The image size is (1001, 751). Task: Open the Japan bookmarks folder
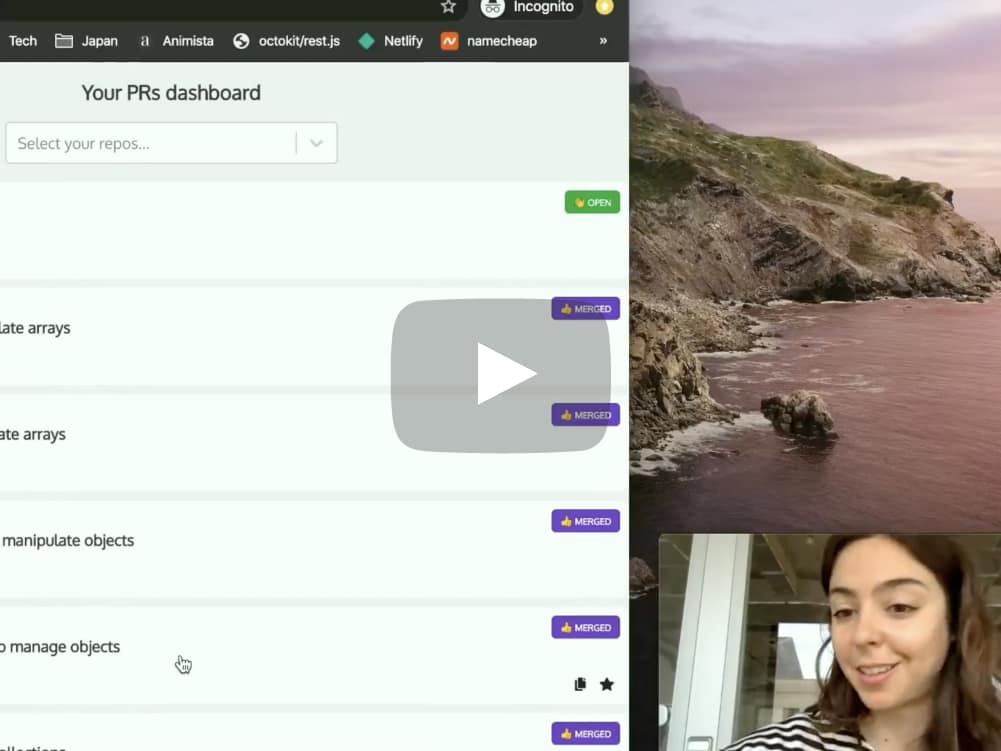[x=86, y=41]
